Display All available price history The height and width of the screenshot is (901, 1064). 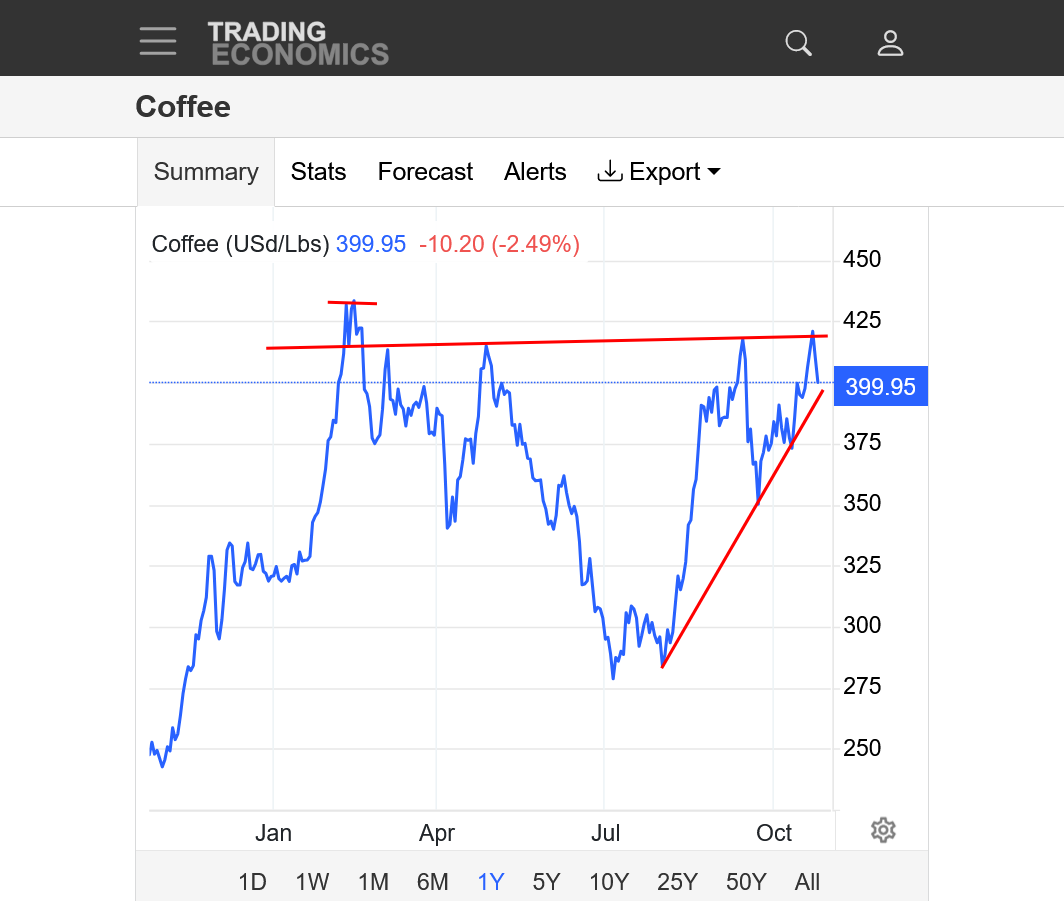click(807, 882)
